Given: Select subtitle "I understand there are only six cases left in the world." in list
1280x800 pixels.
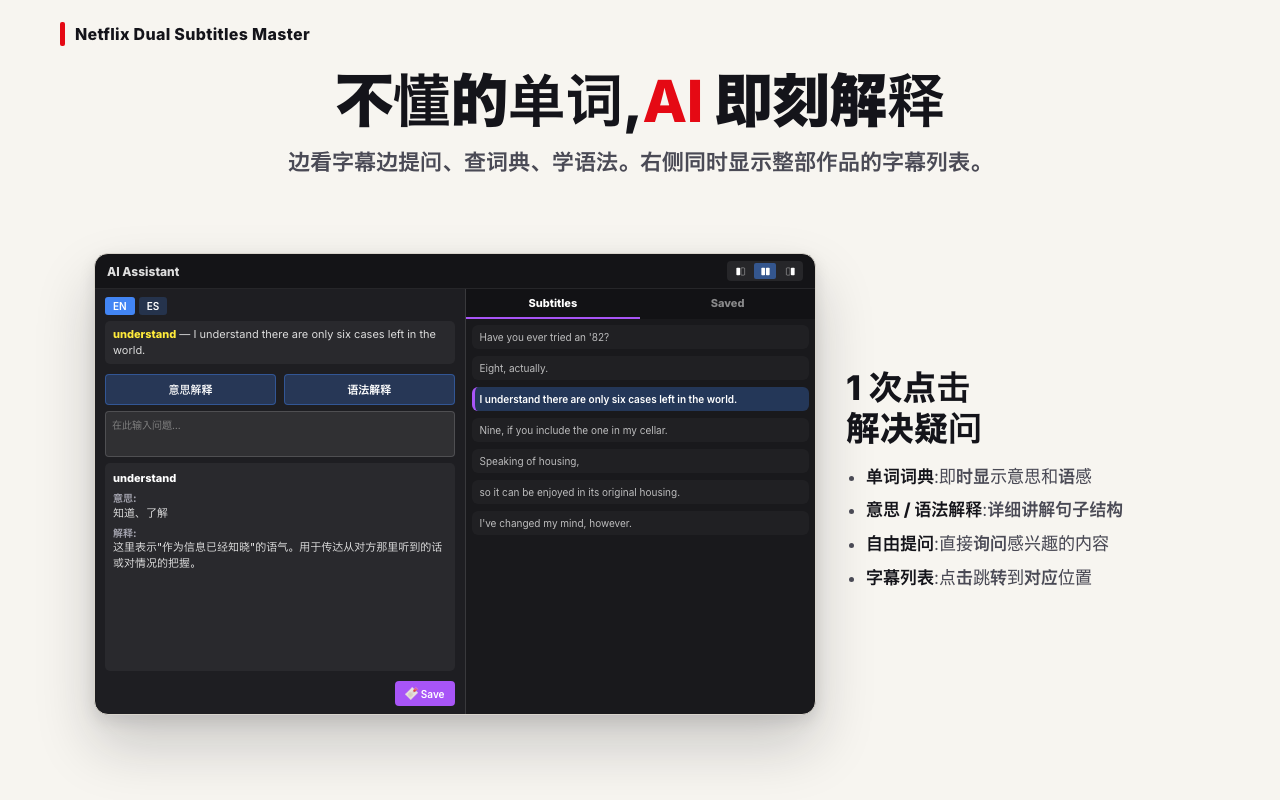Looking at the screenshot, I should [640, 399].
